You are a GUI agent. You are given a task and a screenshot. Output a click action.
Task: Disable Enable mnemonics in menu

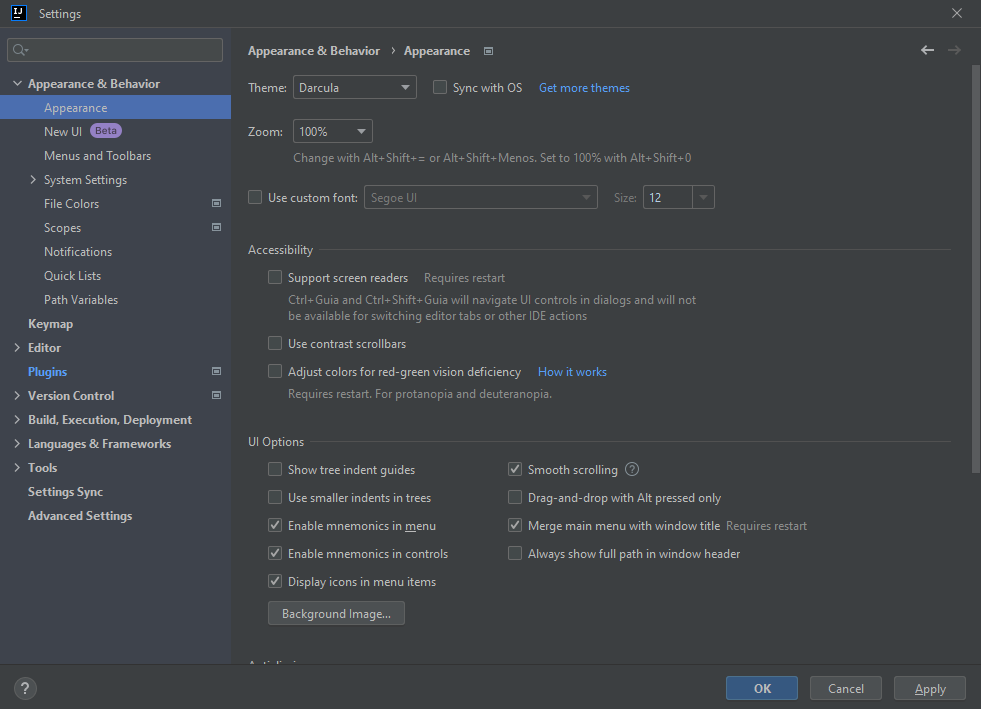click(275, 526)
